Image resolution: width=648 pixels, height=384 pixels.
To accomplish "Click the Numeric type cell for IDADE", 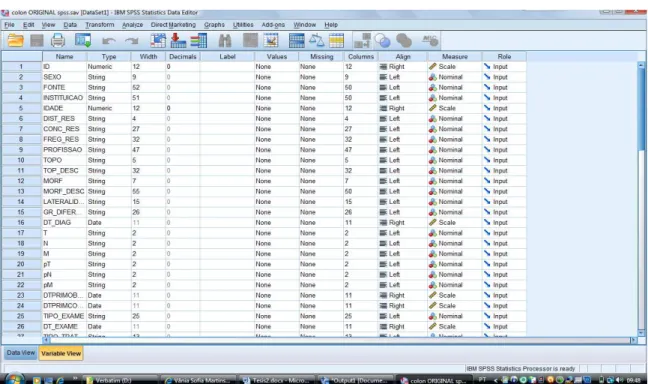I will coord(109,108).
